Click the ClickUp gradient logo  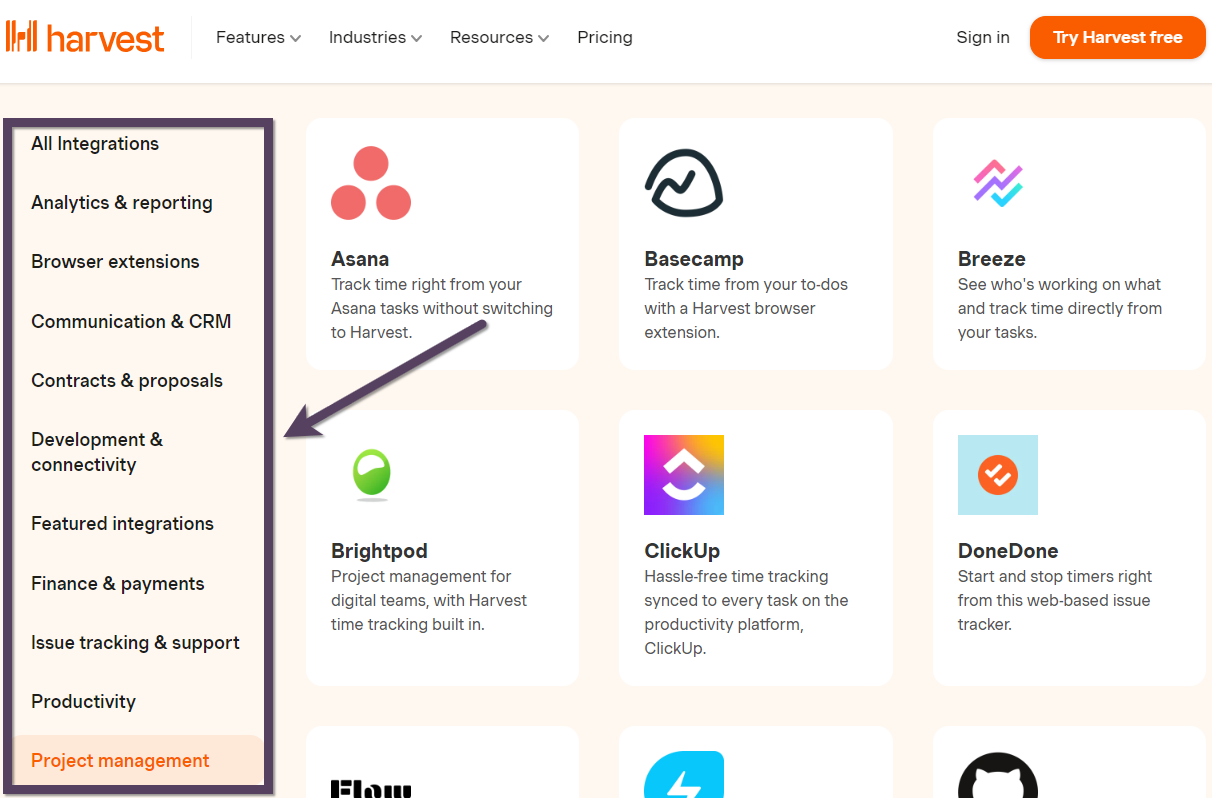click(684, 475)
